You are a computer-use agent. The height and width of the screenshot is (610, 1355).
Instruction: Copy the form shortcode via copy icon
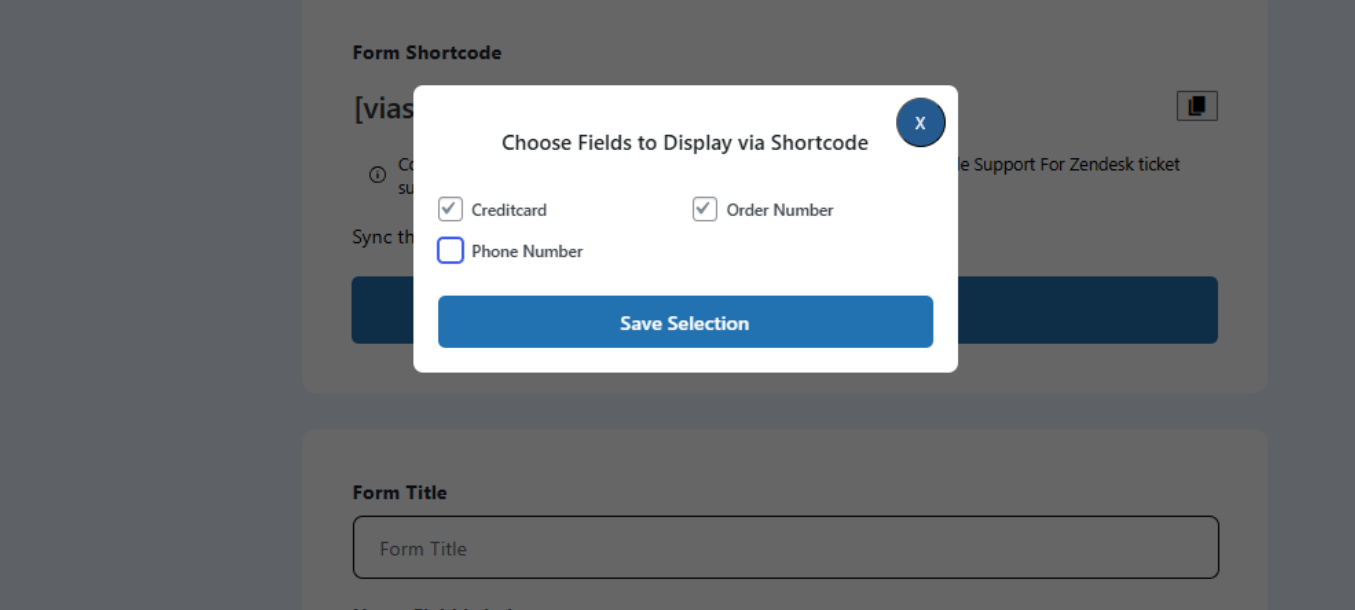[1196, 105]
